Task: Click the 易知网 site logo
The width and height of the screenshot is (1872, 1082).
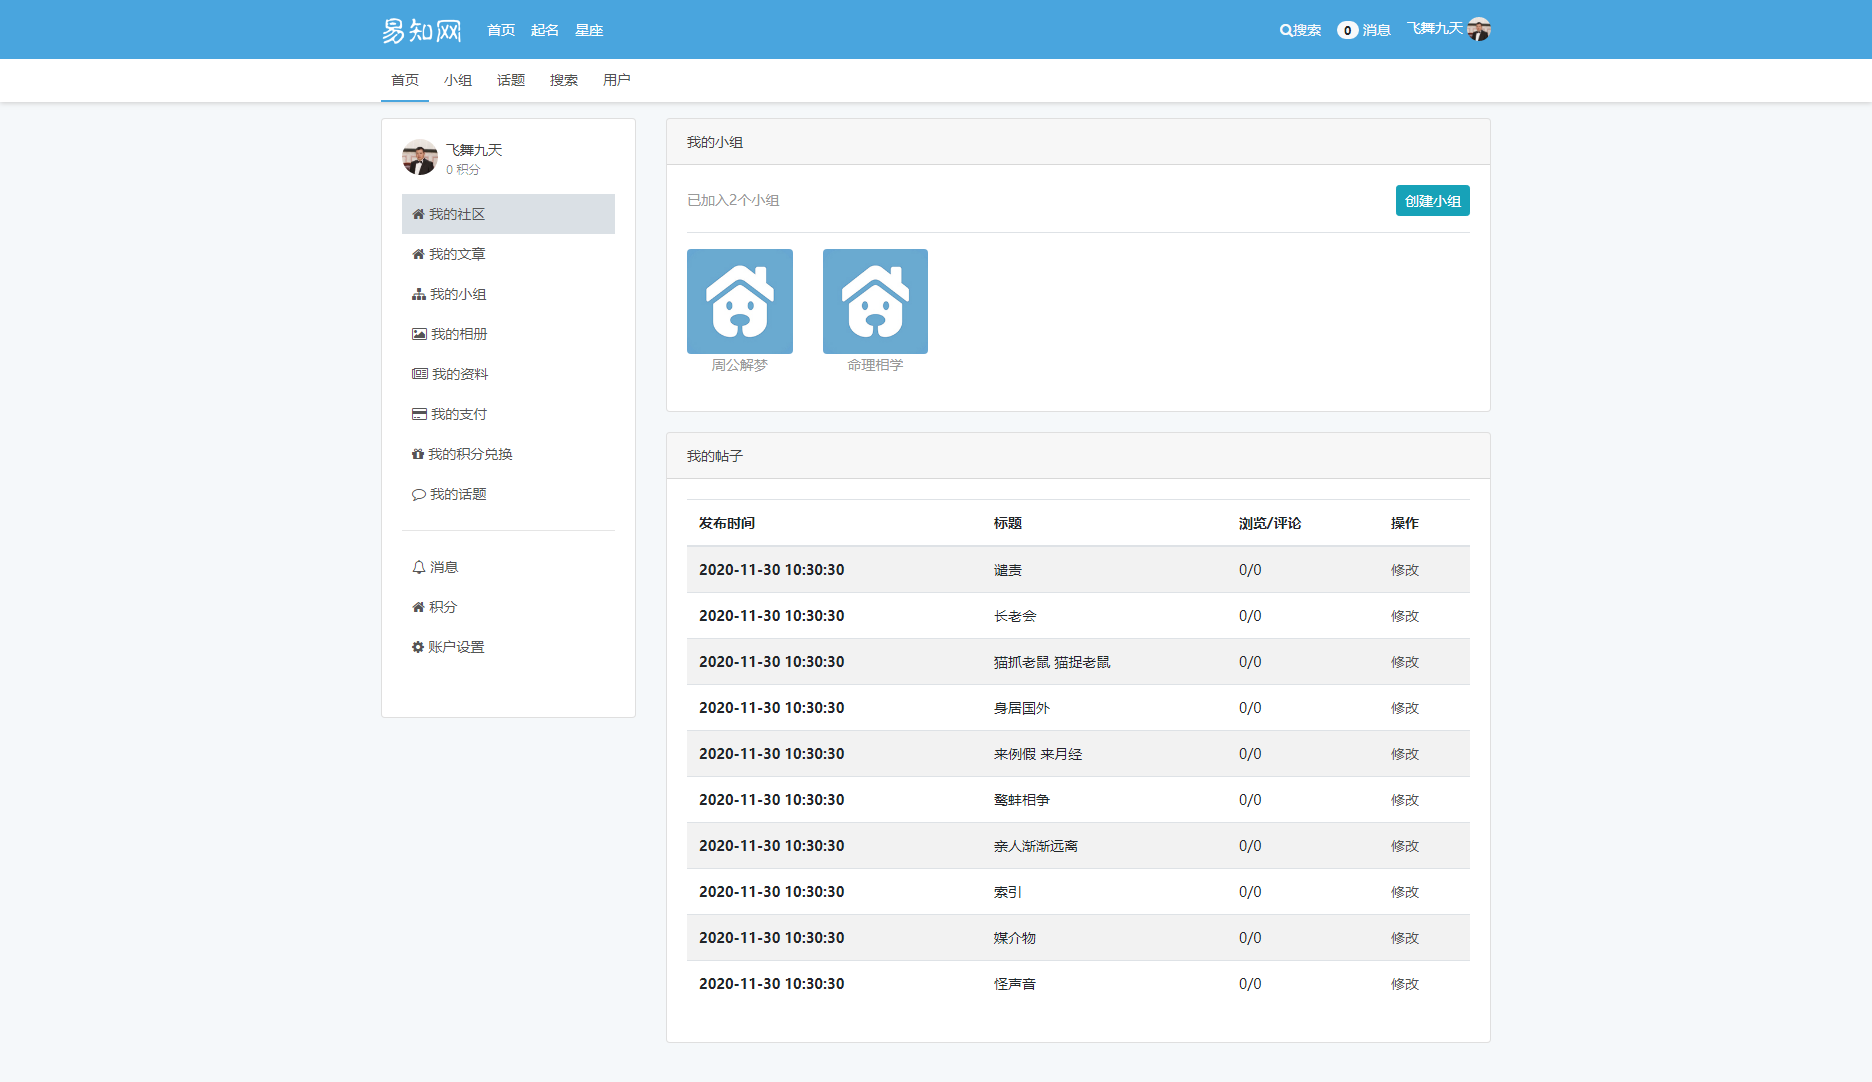Action: 421,30
